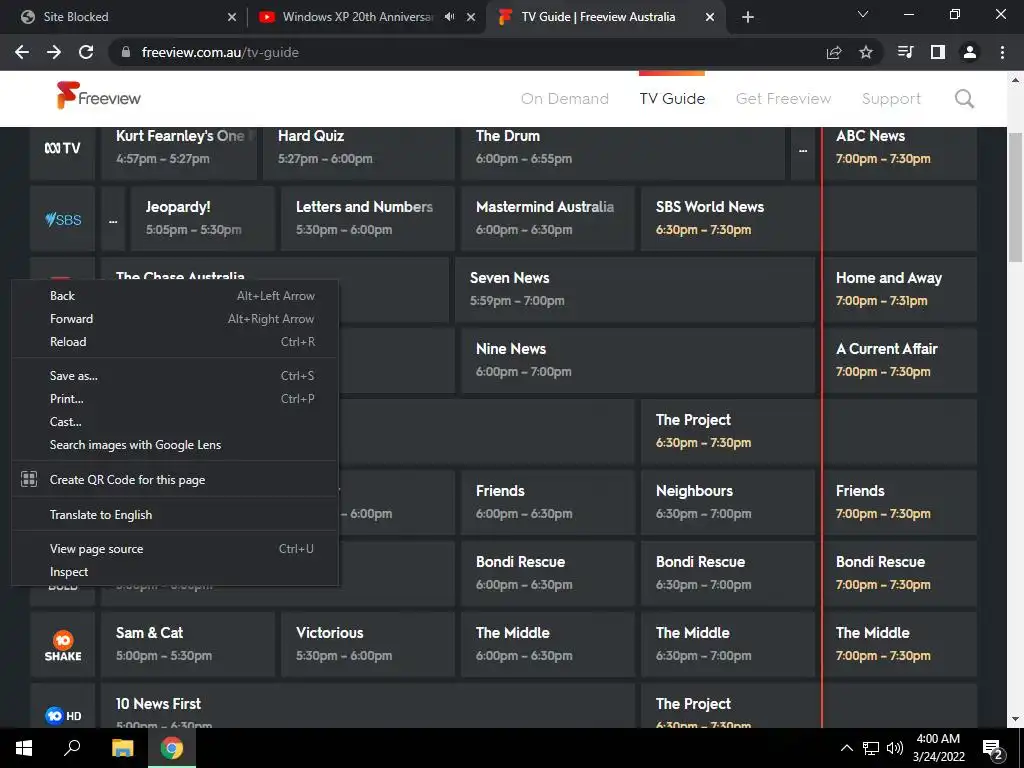Share this page via share icon
The image size is (1024, 768).
(x=833, y=52)
